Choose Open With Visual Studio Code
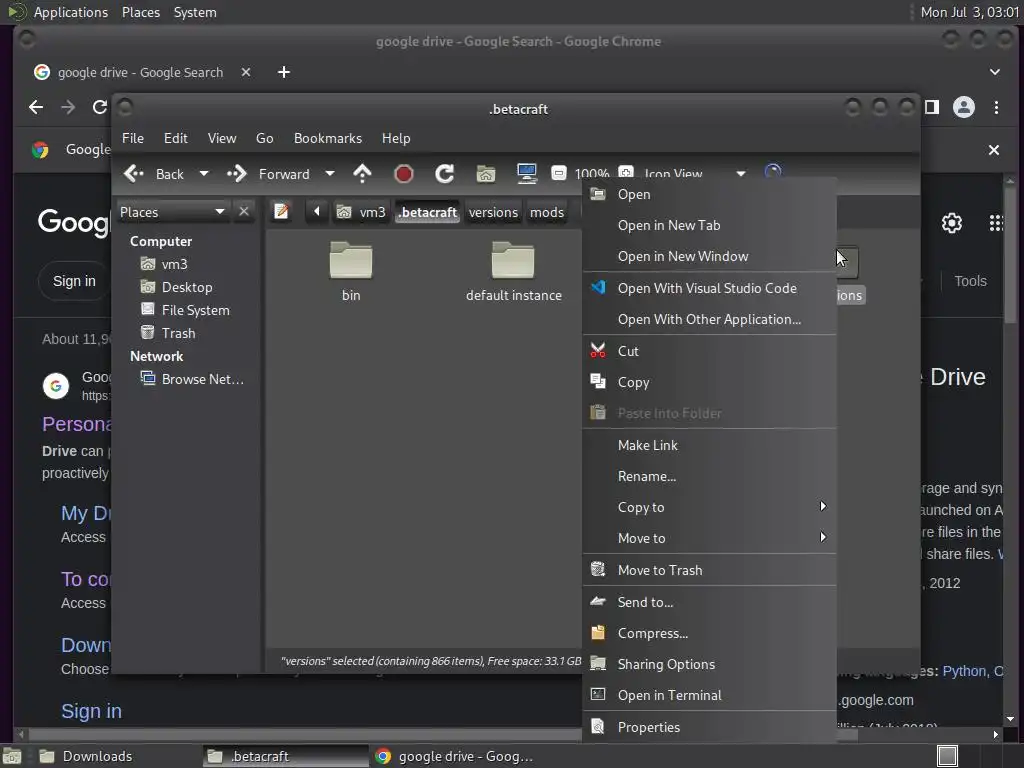Image resolution: width=1024 pixels, height=768 pixels. 709,288
